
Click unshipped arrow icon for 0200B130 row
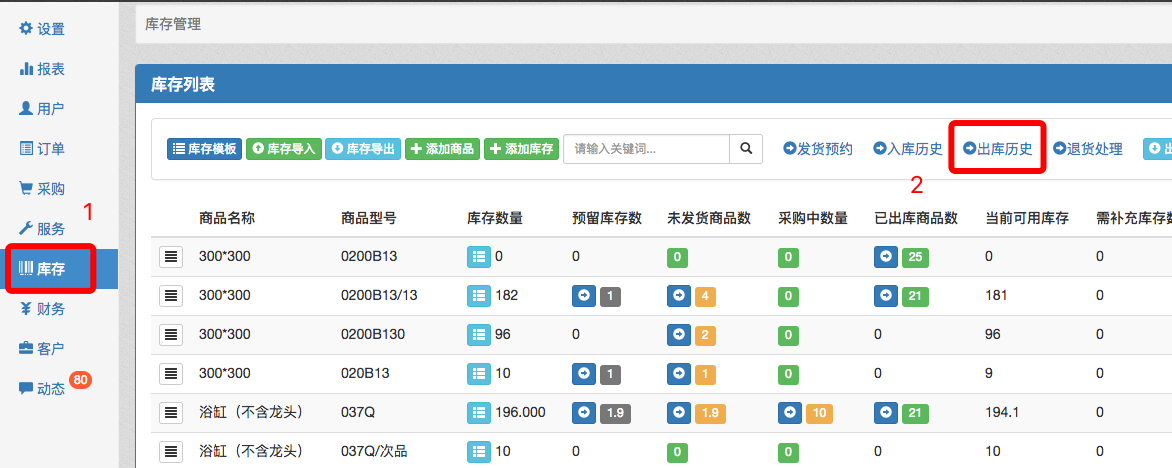point(679,334)
